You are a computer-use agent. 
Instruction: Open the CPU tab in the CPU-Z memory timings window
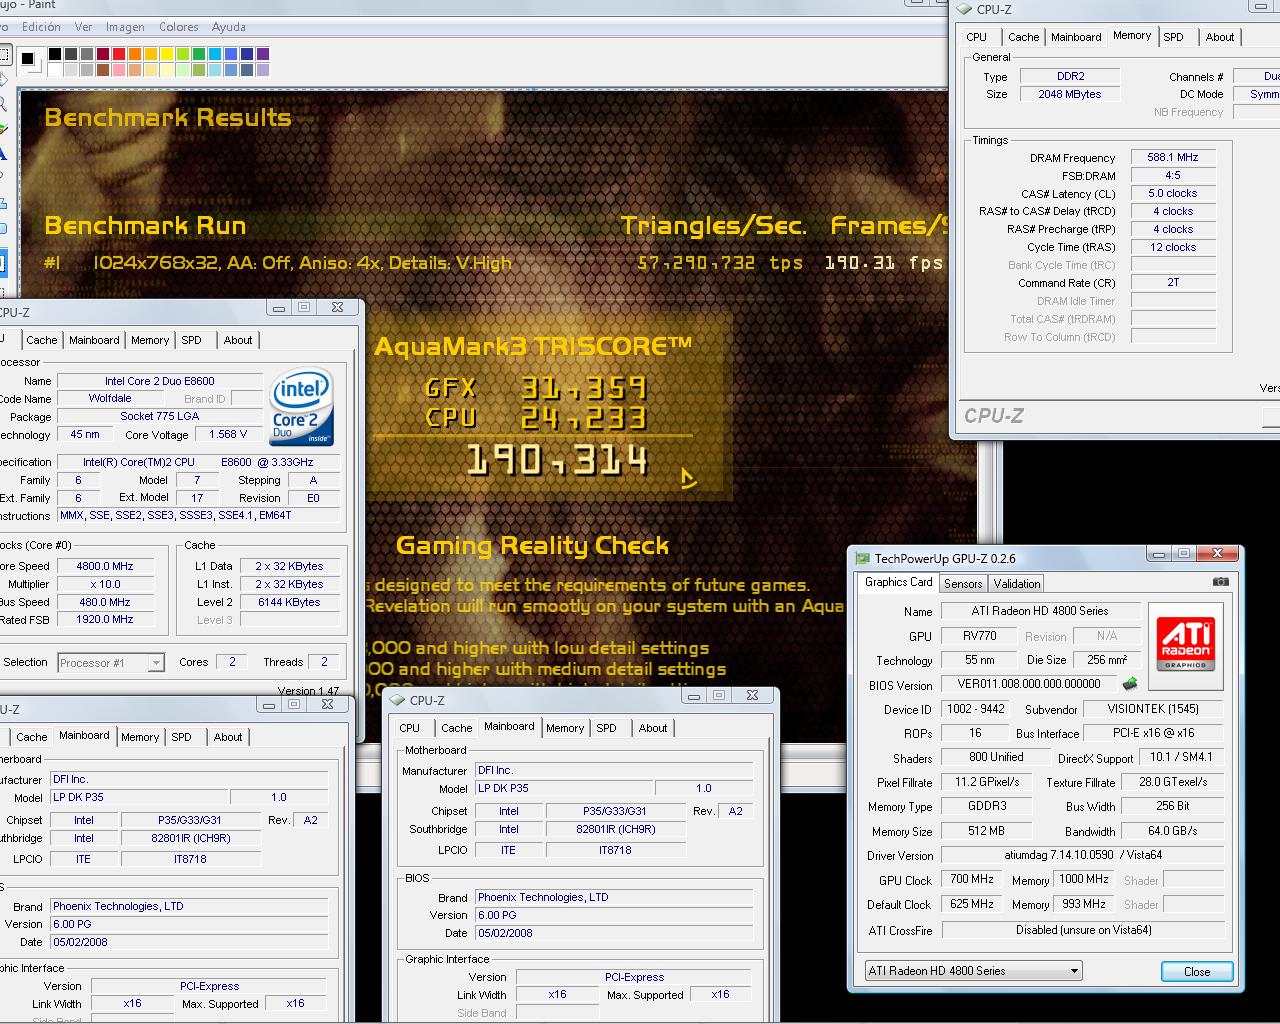tap(977, 37)
